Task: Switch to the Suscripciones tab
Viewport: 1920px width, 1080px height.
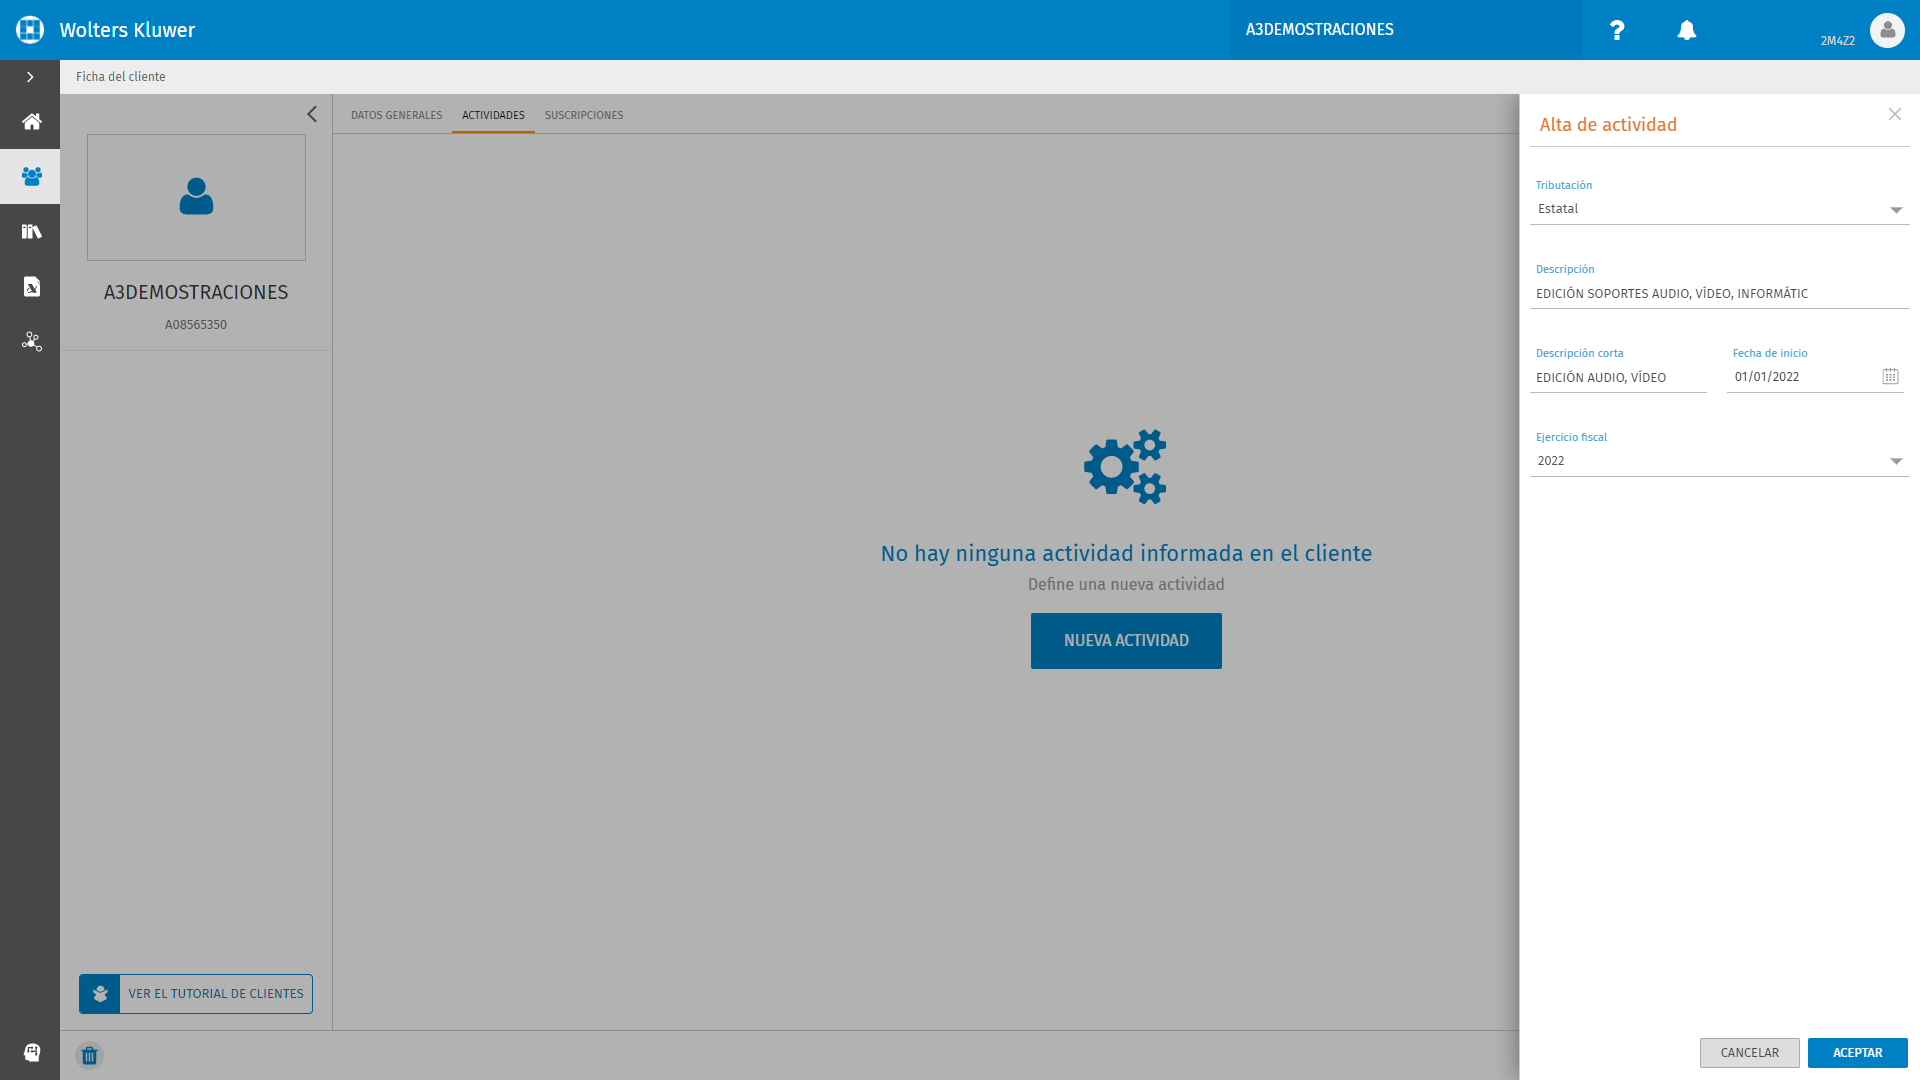Action: [x=584, y=115]
